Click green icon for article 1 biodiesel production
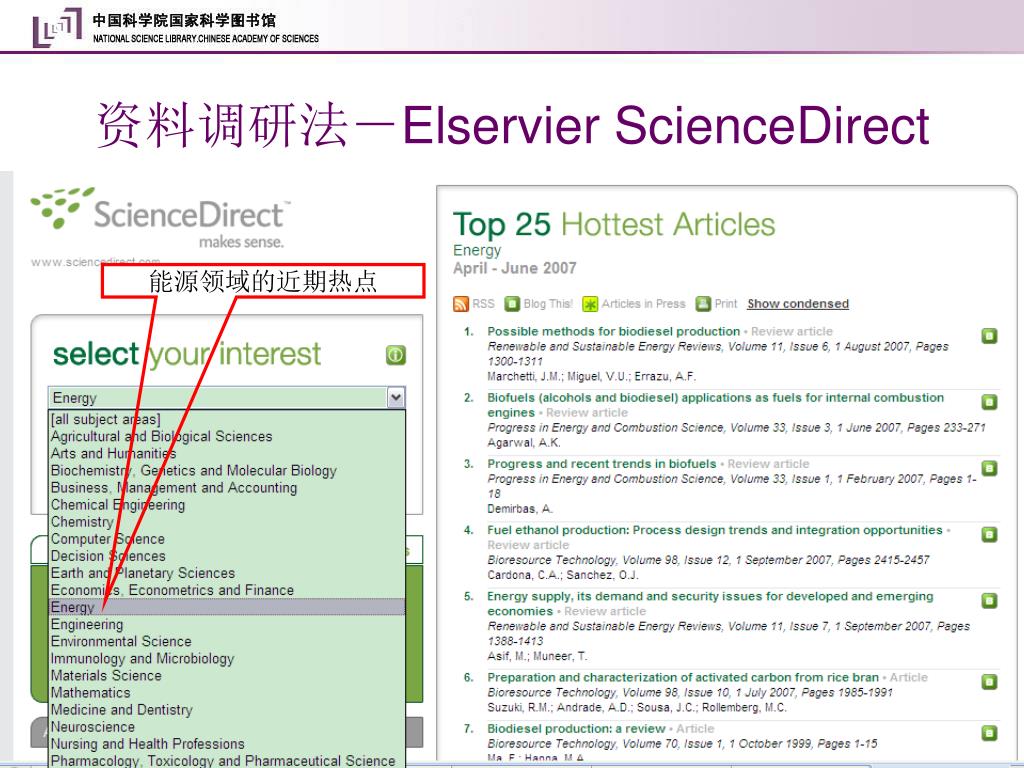 click(989, 336)
